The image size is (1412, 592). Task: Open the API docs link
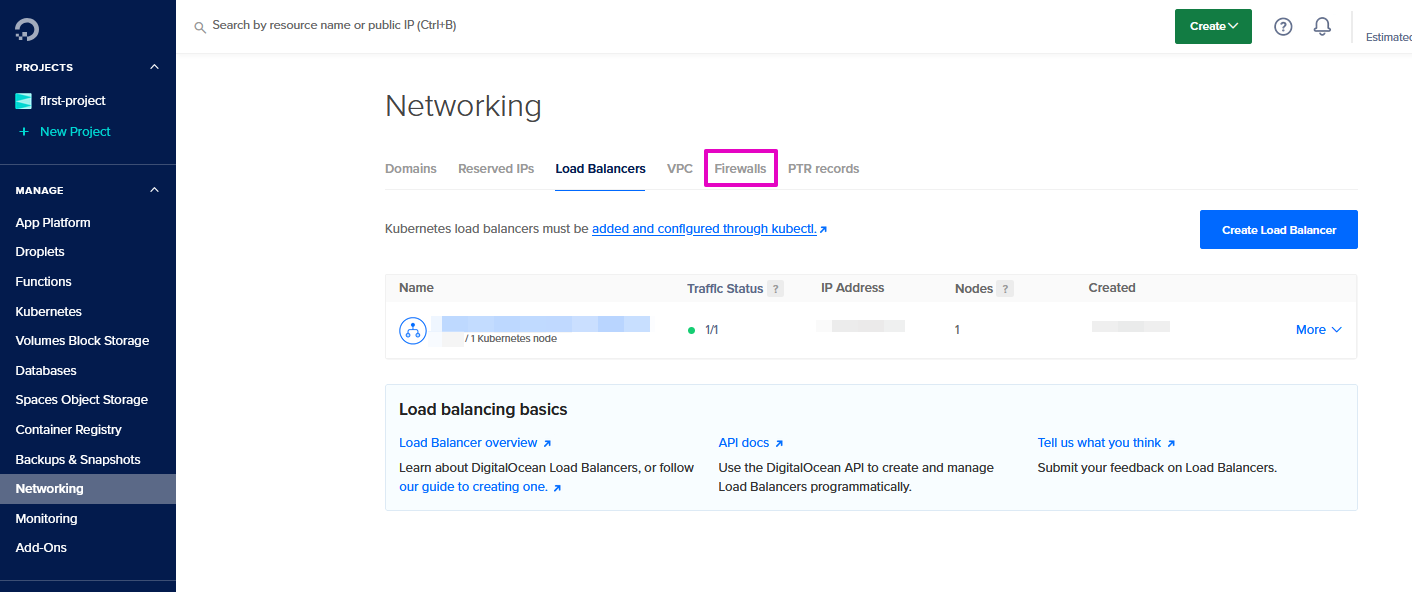pyautogui.click(x=751, y=443)
